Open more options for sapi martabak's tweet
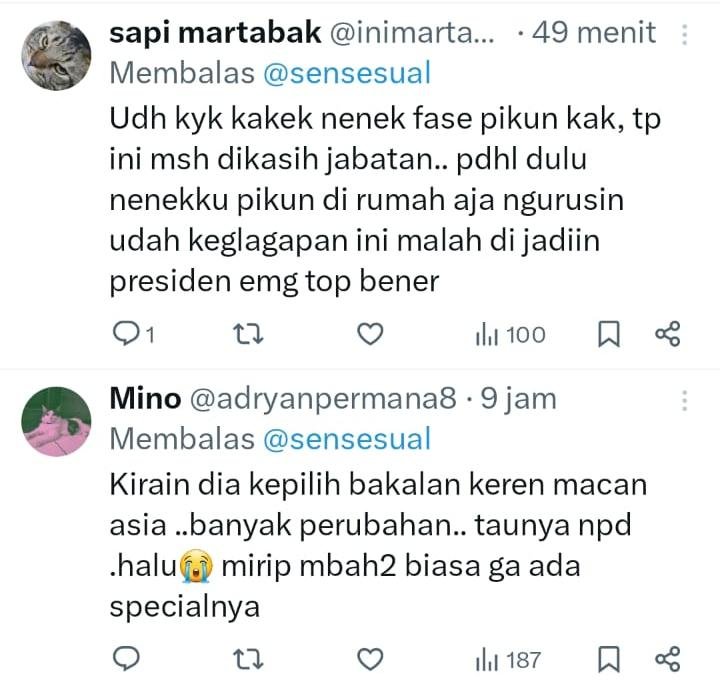Screen dimensions: 720x693 pos(685,35)
